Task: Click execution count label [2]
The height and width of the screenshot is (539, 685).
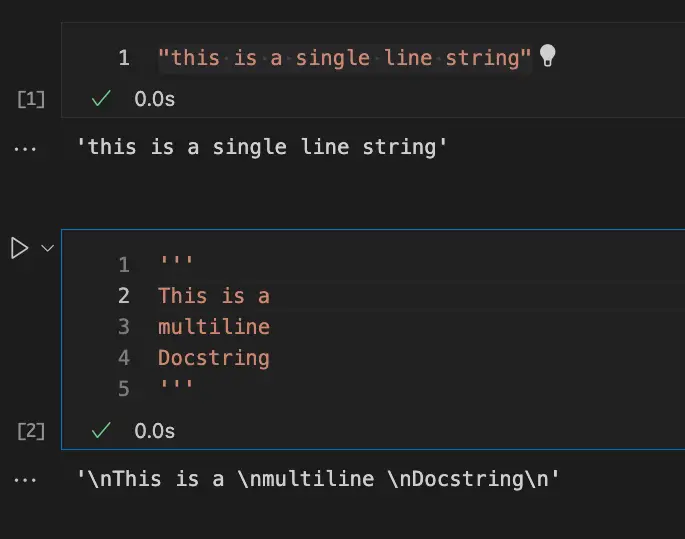Action: tap(32, 430)
